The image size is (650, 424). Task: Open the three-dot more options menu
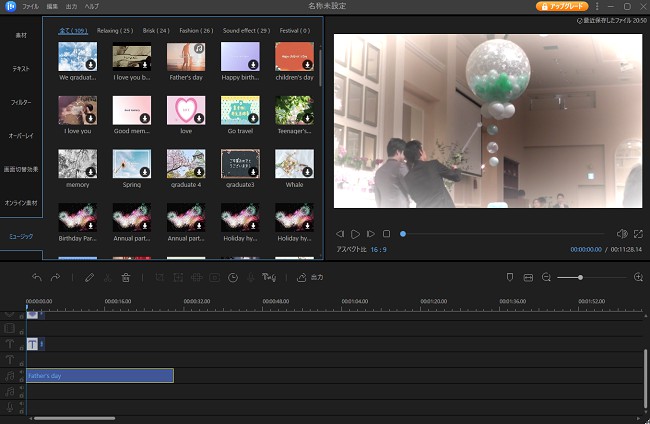[x=597, y=6]
